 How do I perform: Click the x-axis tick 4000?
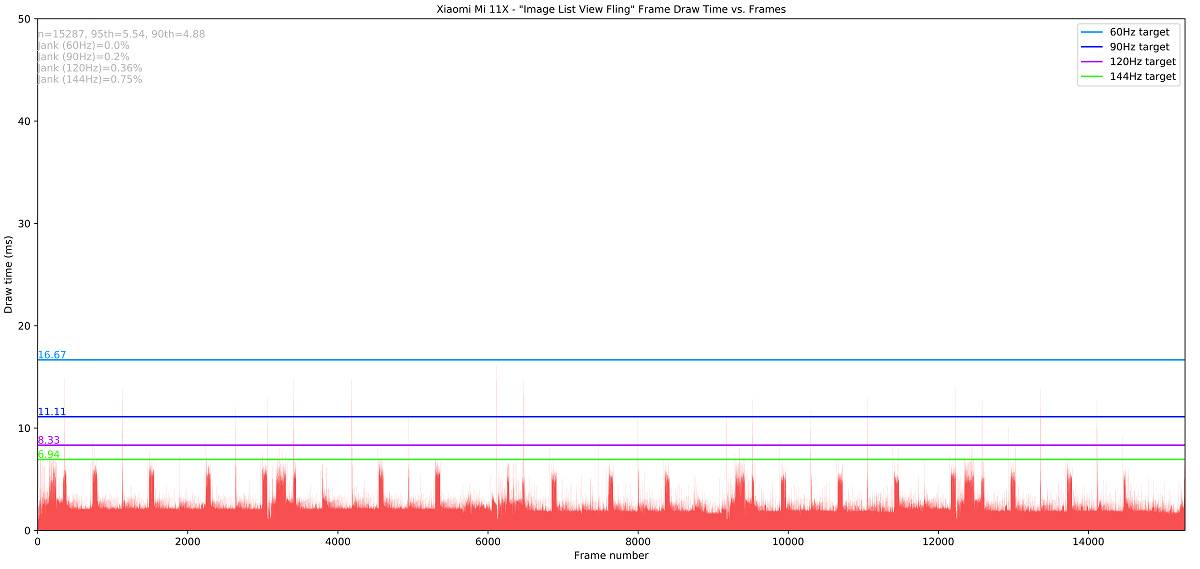[337, 541]
